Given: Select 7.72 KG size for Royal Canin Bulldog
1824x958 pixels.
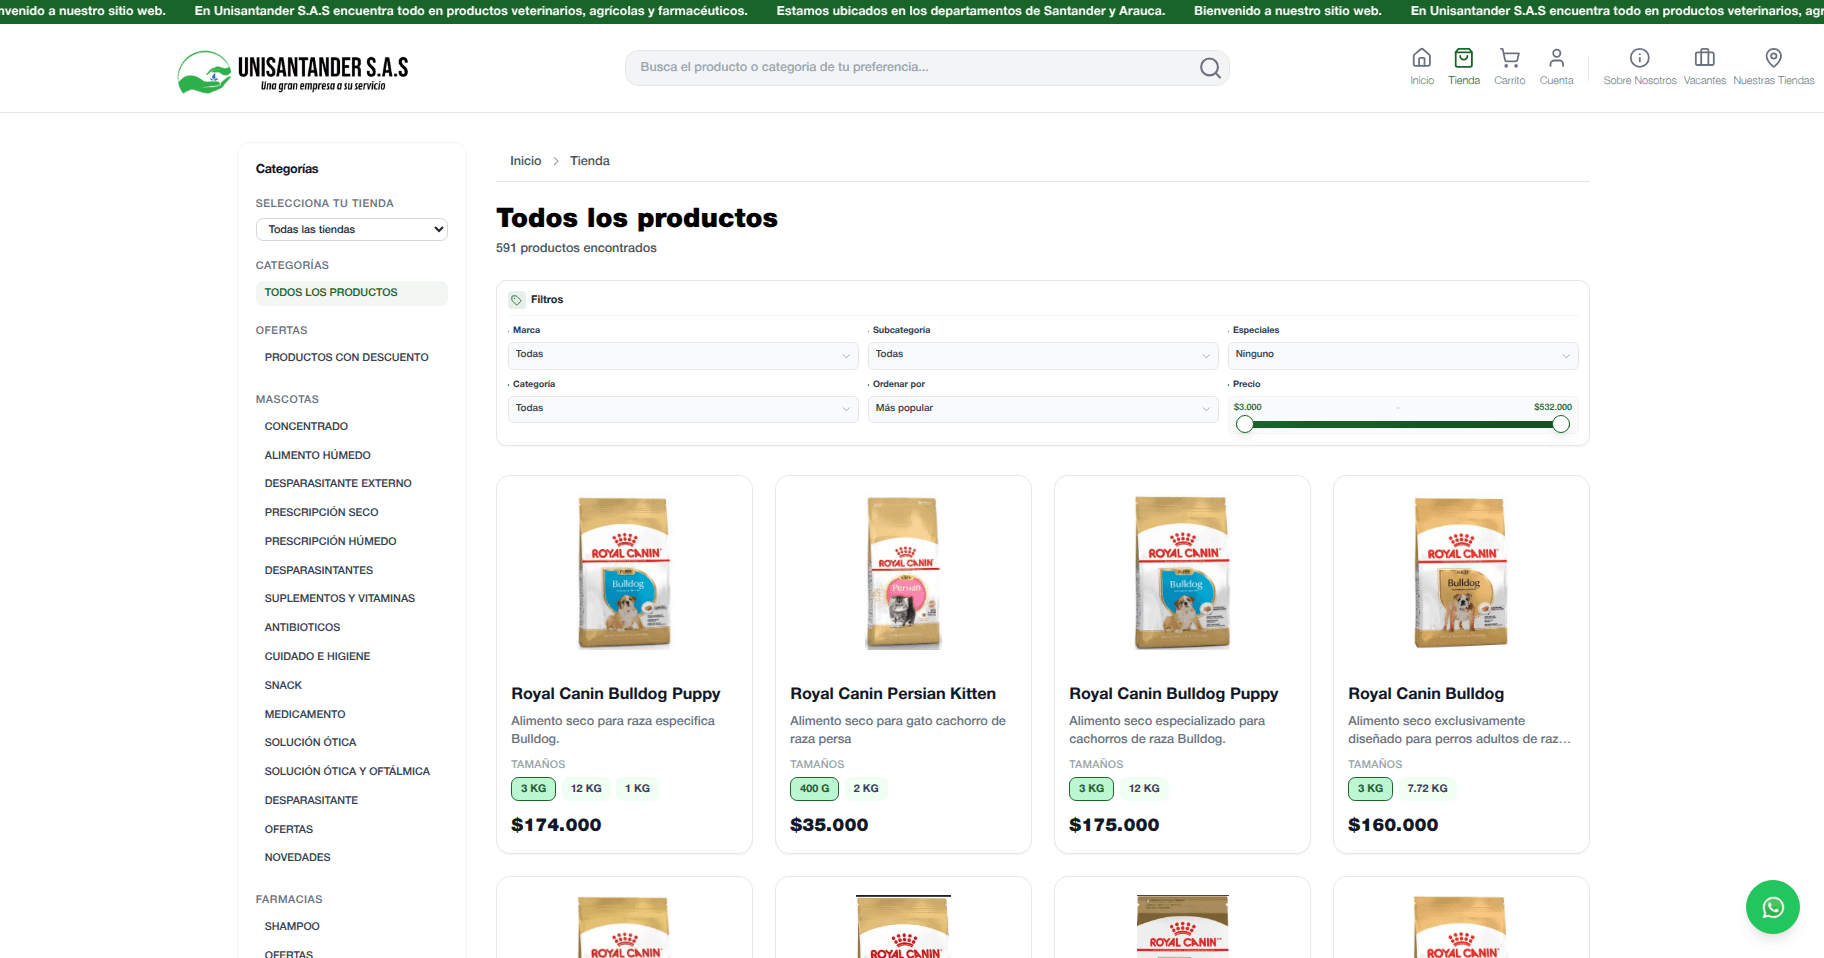Looking at the screenshot, I should (1428, 789).
